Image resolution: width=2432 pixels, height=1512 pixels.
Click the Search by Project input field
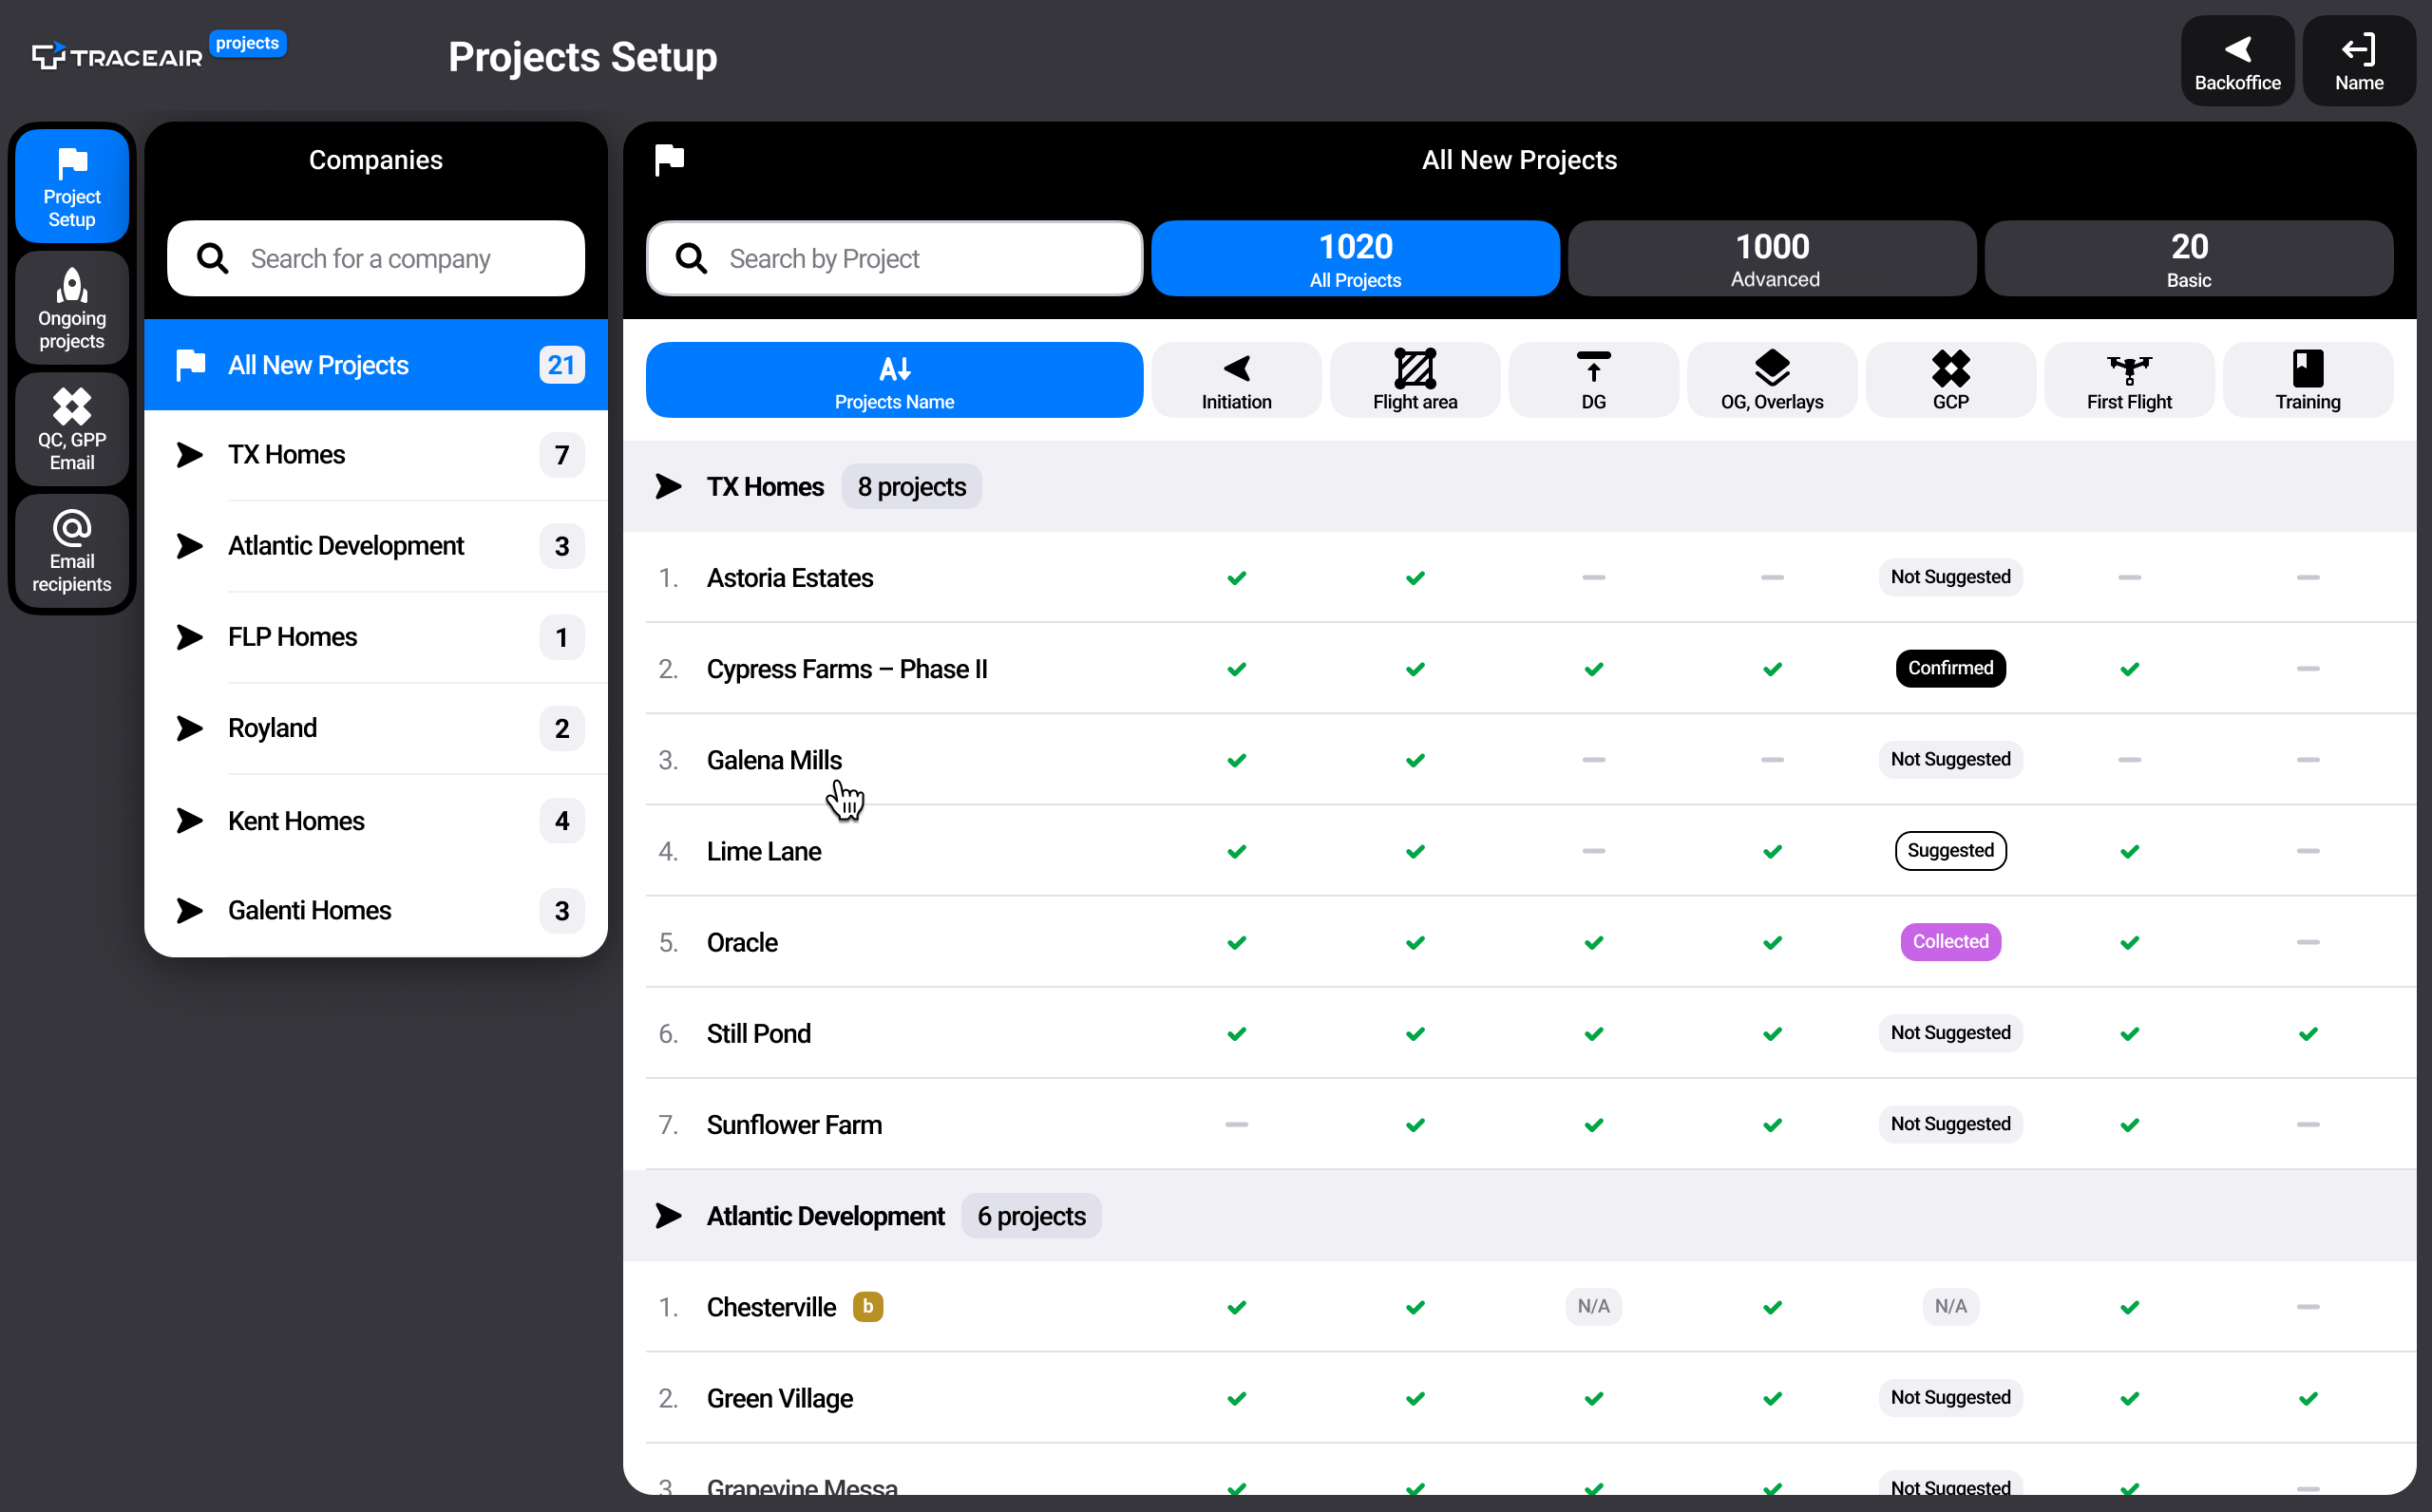tap(893, 258)
